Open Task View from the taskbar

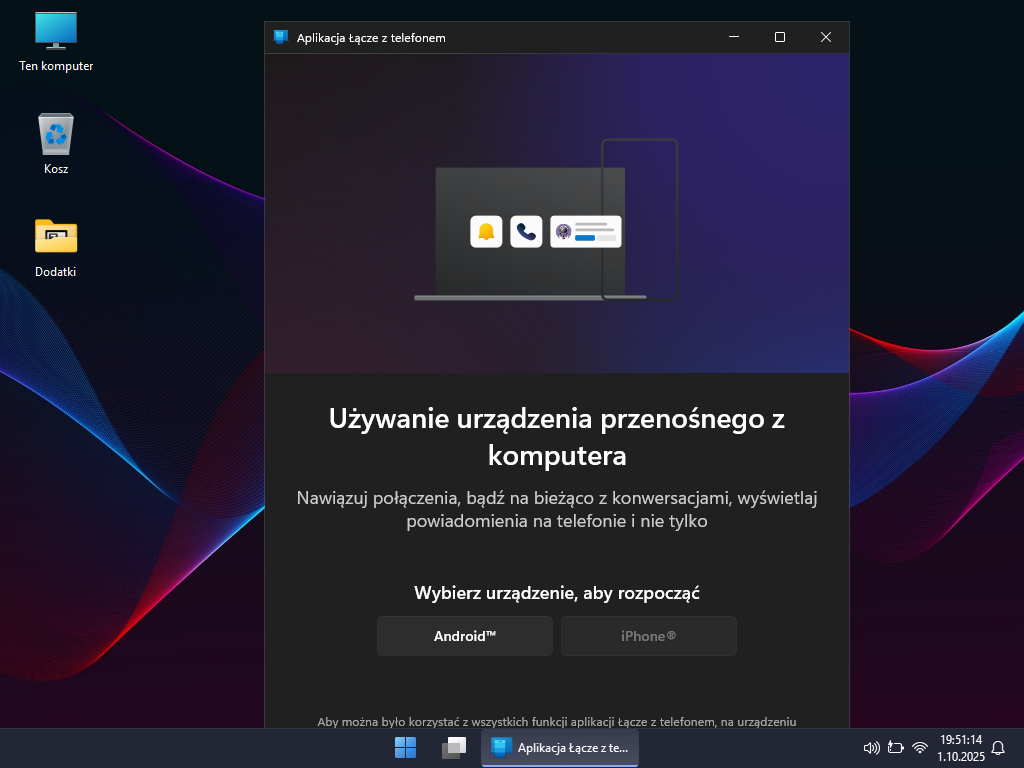[x=454, y=747]
